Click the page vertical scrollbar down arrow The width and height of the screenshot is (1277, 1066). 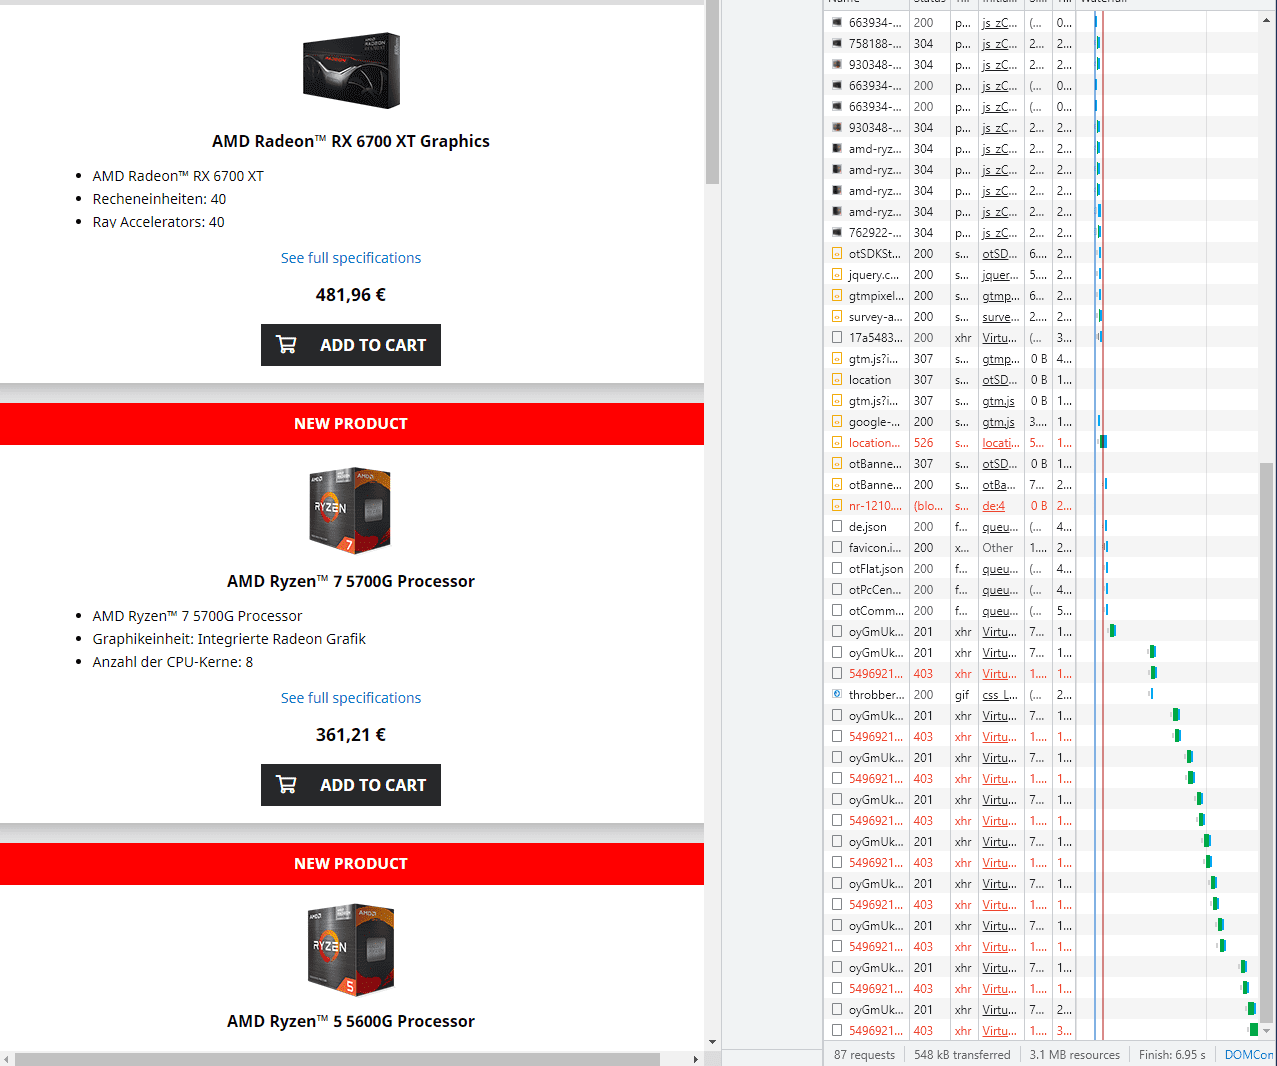pos(713,1042)
